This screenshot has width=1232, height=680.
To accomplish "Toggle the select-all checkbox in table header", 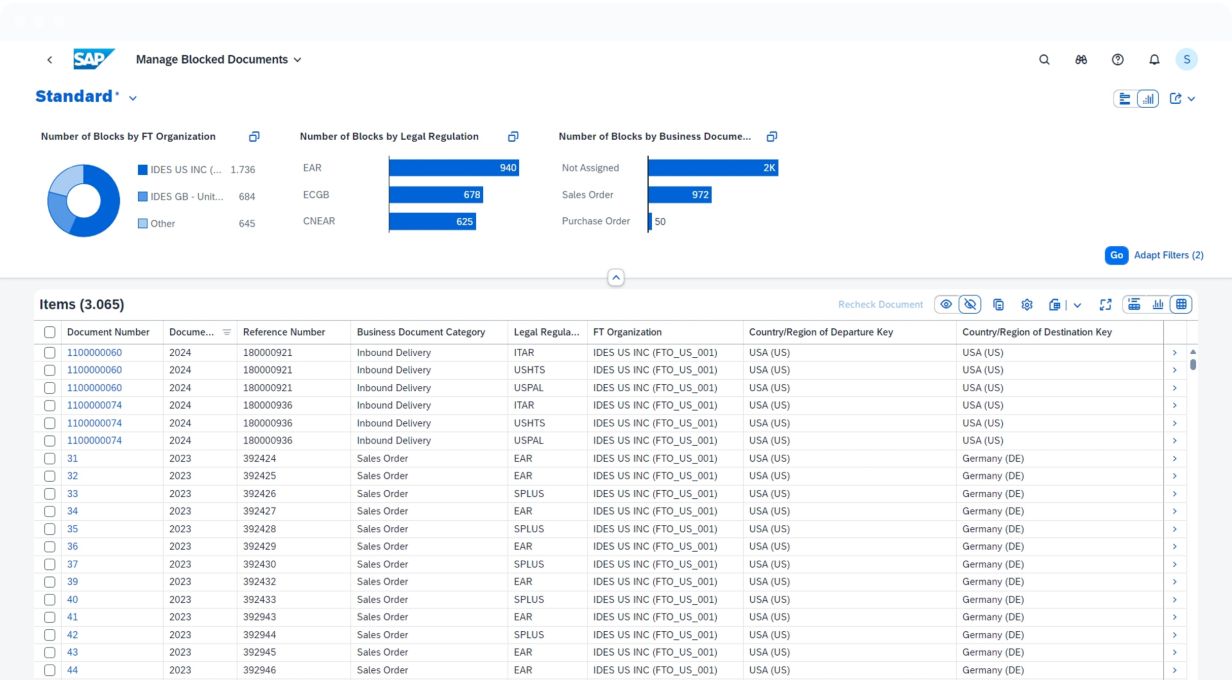I will pos(50,332).
